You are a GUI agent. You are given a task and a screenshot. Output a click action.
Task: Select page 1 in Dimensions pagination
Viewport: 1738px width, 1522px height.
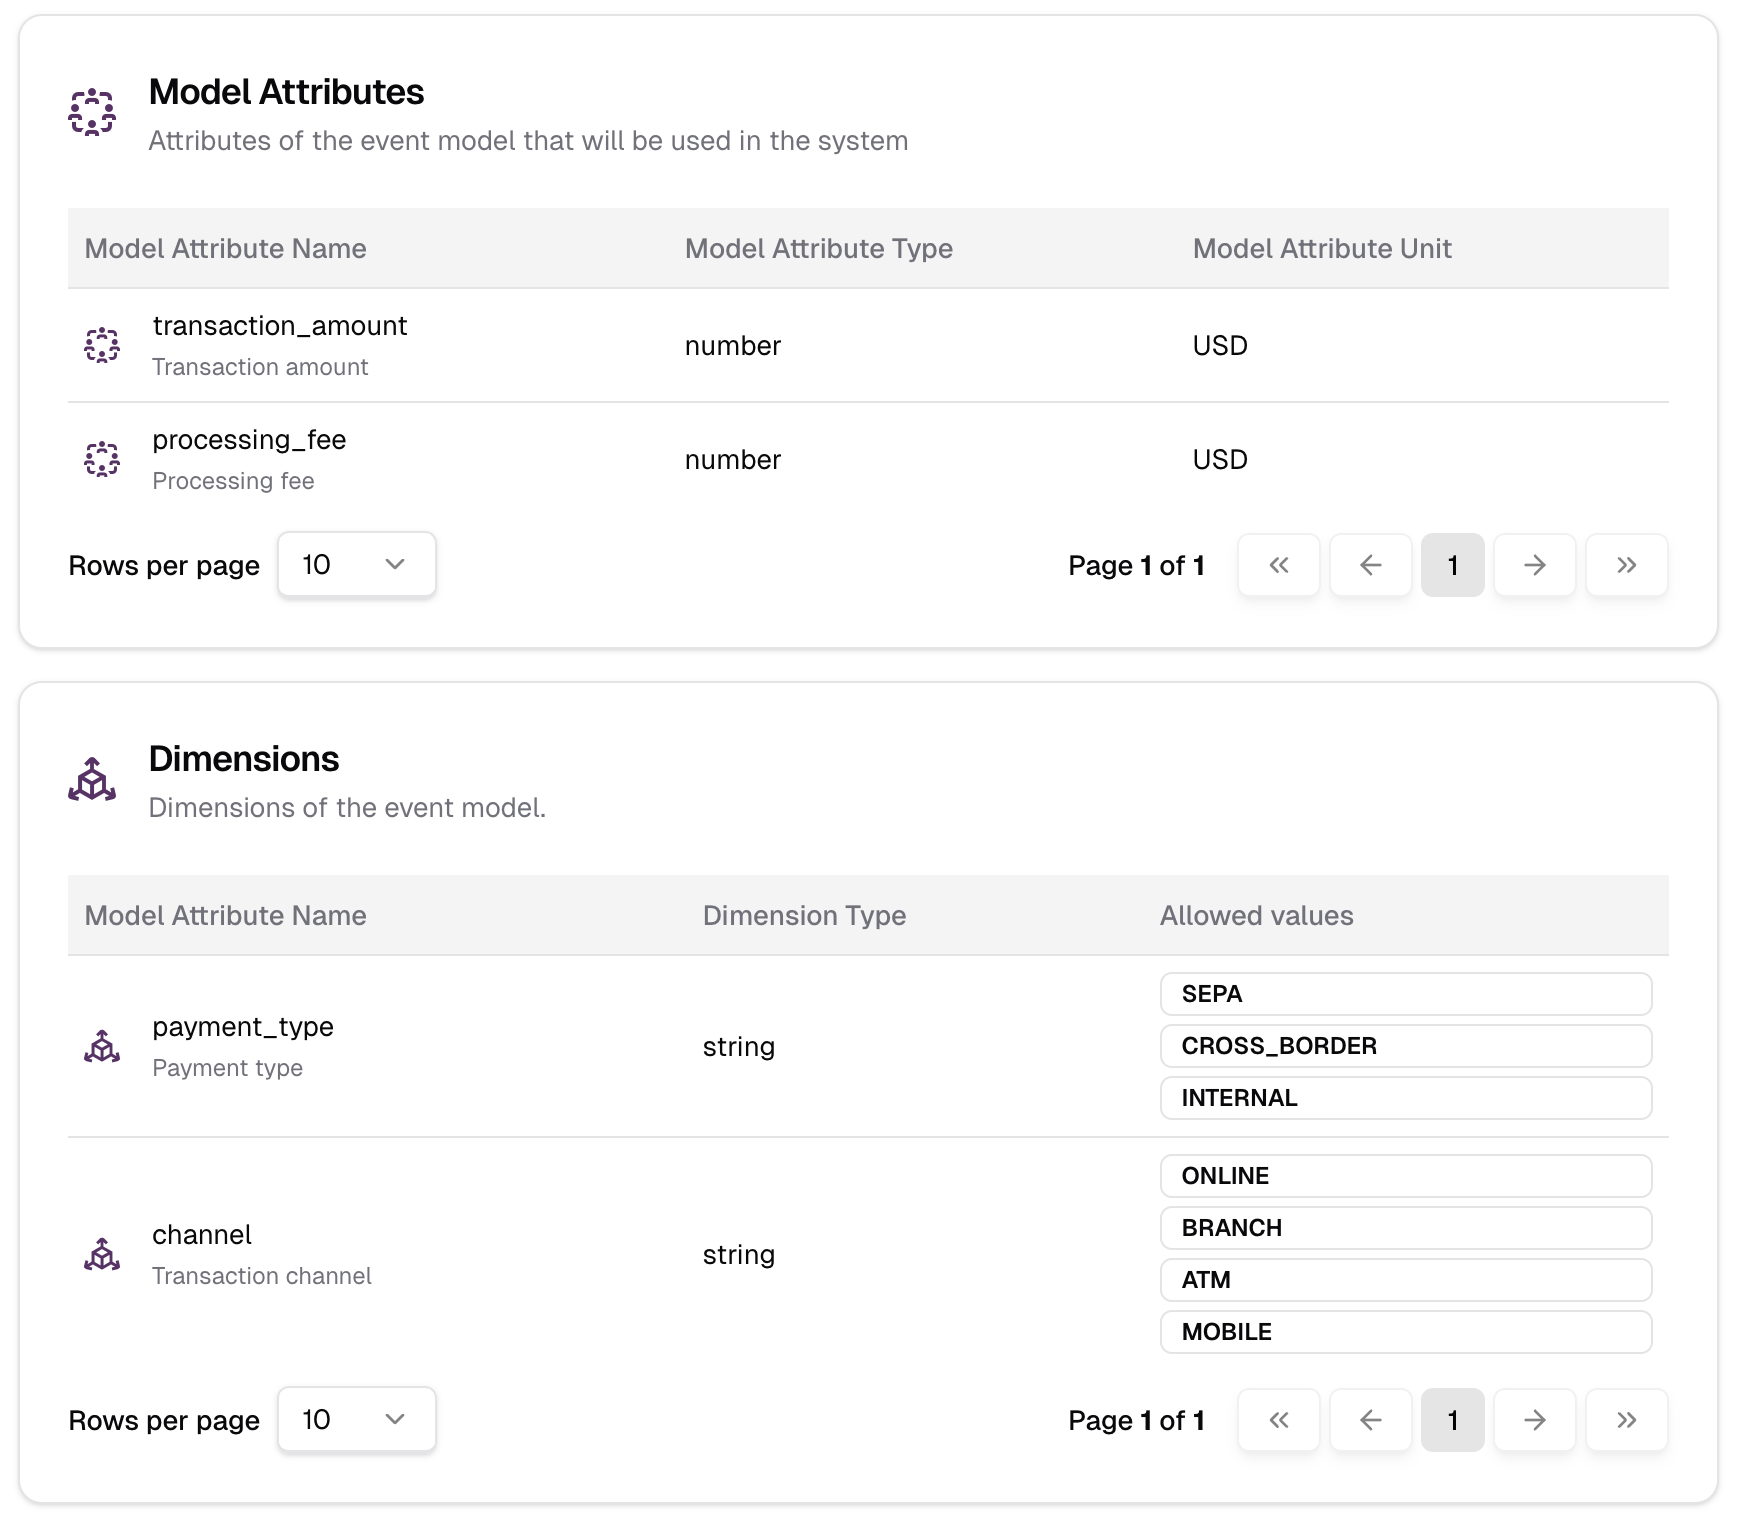(1452, 1420)
